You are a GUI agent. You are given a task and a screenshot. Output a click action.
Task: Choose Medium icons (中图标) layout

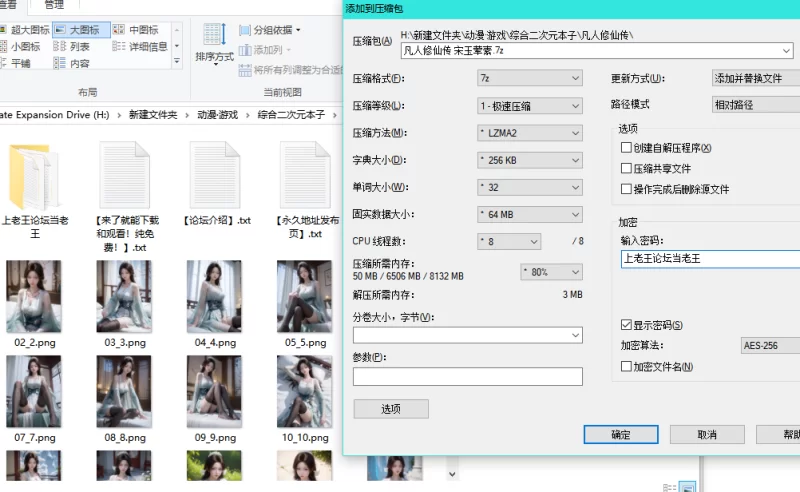point(136,30)
